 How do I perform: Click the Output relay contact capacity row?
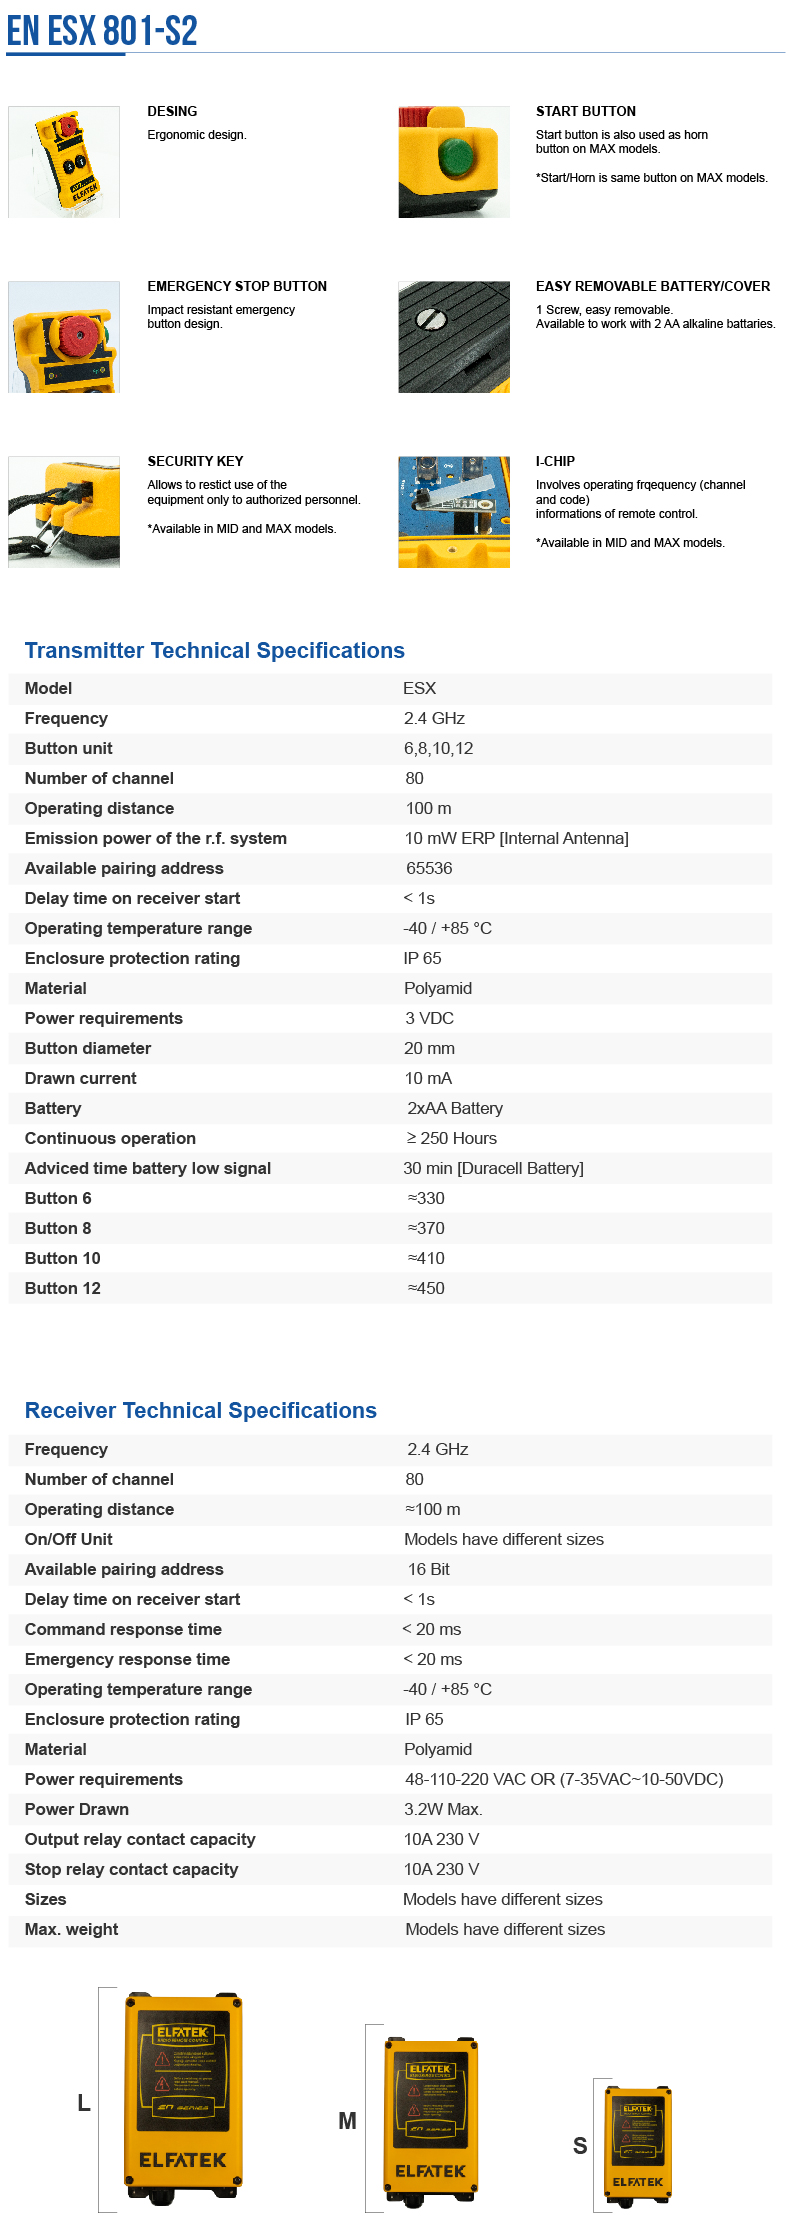[140, 1839]
